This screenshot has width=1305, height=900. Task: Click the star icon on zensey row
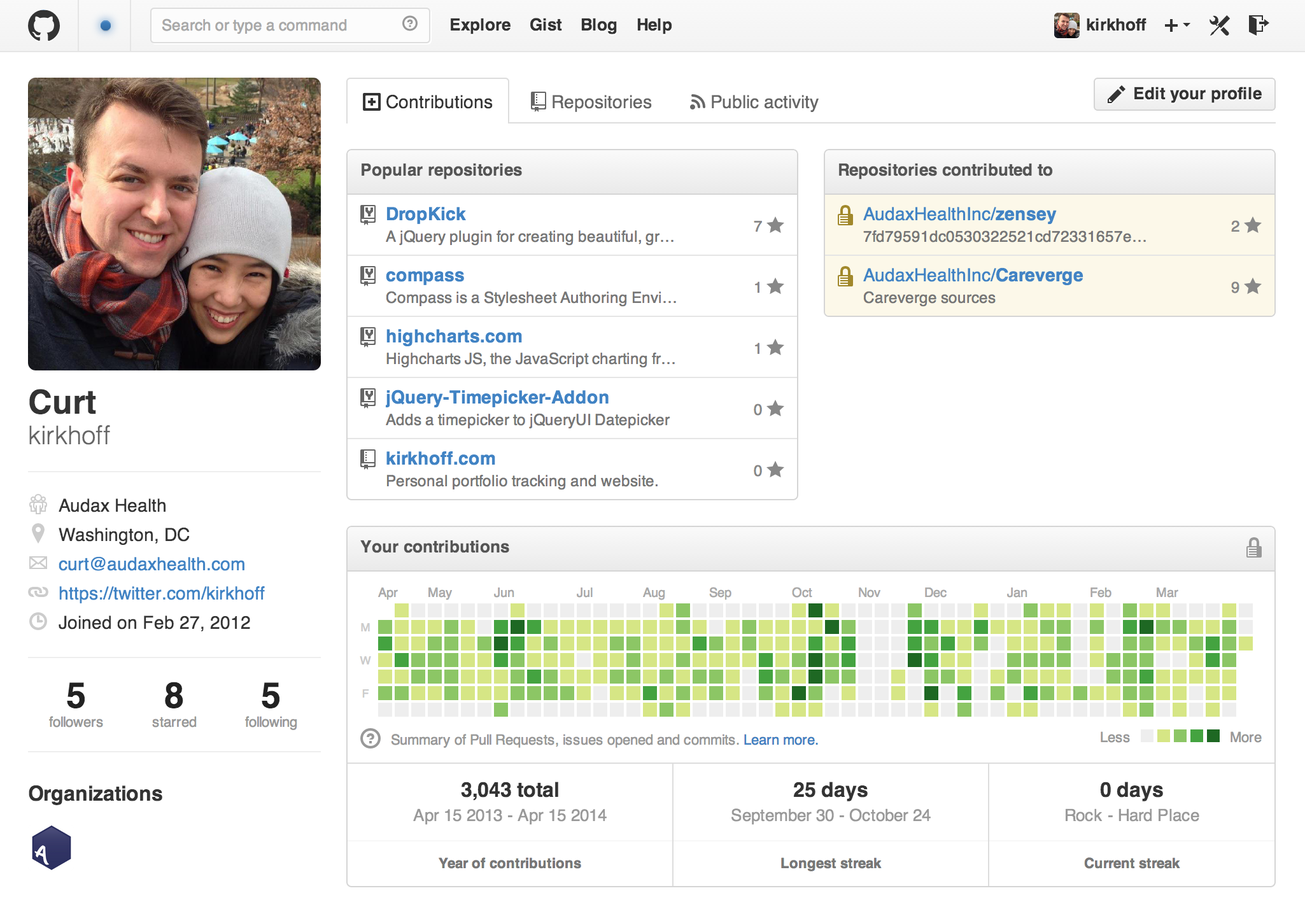point(1252,226)
